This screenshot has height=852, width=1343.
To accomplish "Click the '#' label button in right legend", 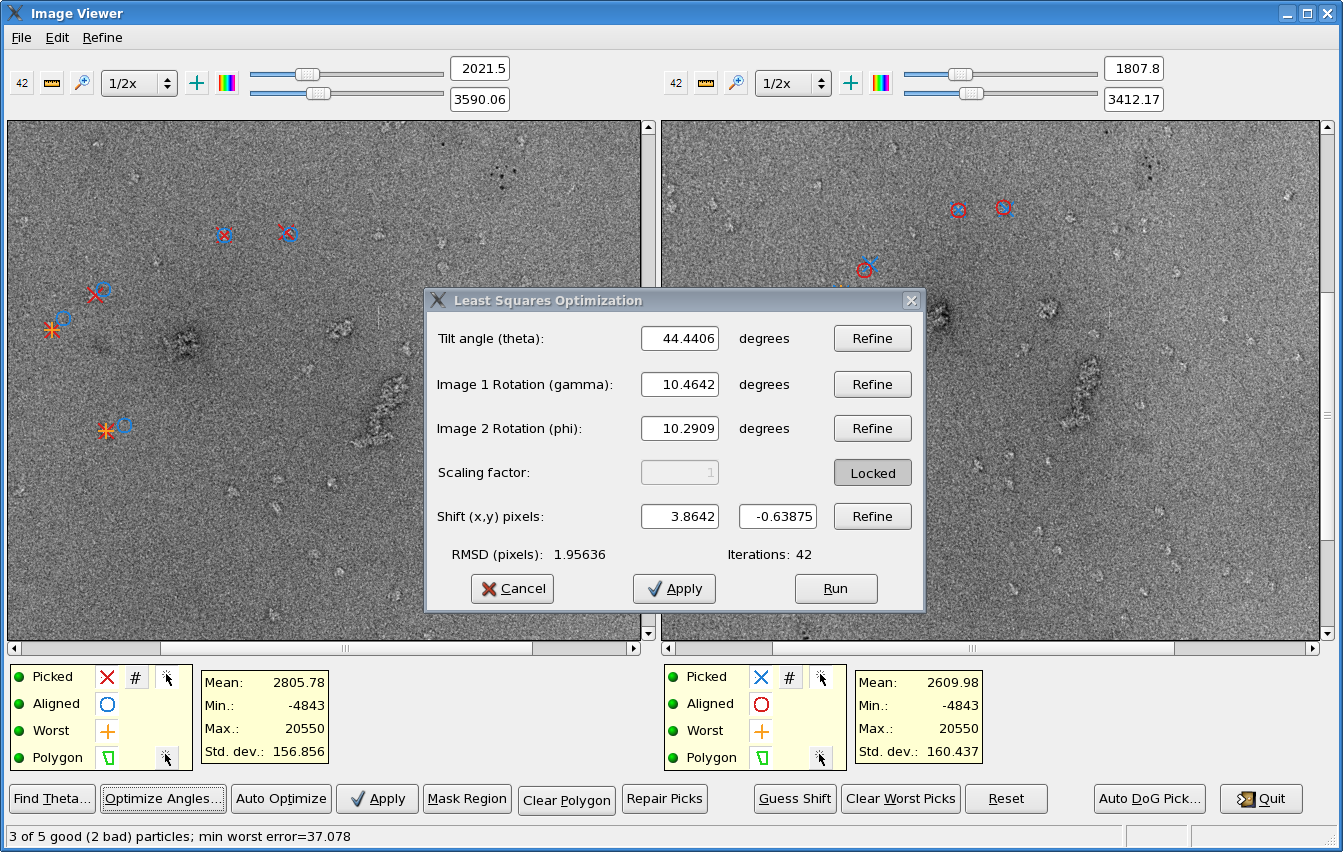I will (x=790, y=678).
